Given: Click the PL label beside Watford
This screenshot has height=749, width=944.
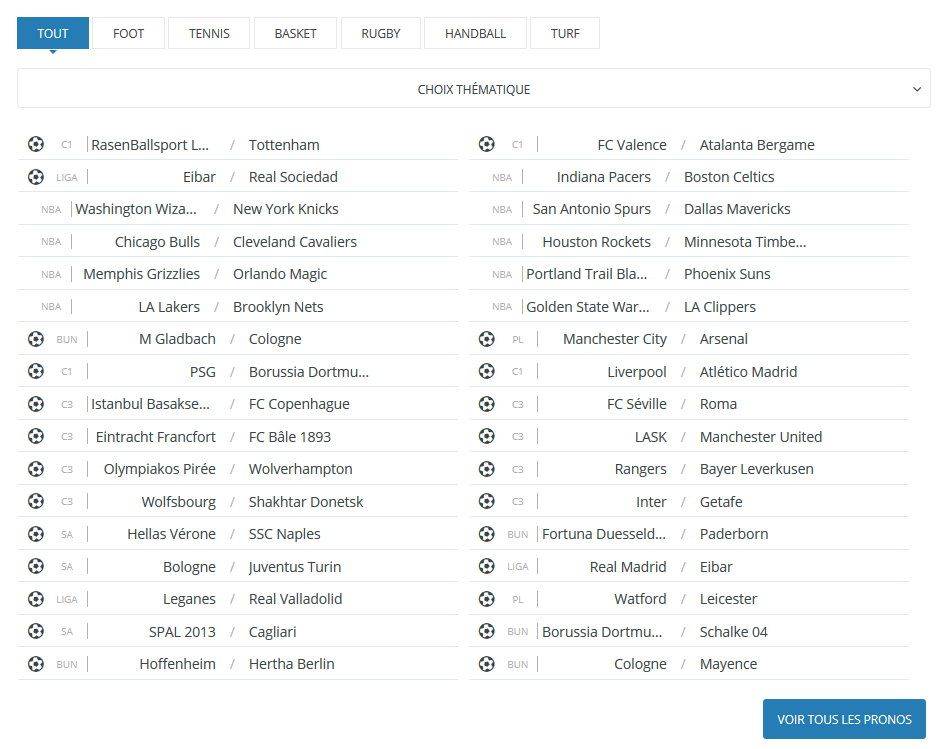Looking at the screenshot, I should (518, 600).
